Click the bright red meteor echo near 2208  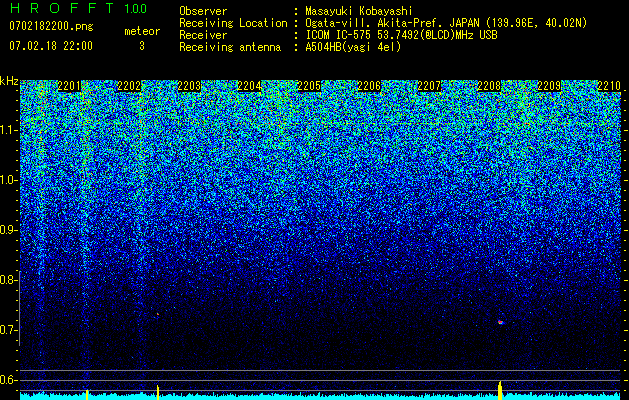[x=500, y=322]
